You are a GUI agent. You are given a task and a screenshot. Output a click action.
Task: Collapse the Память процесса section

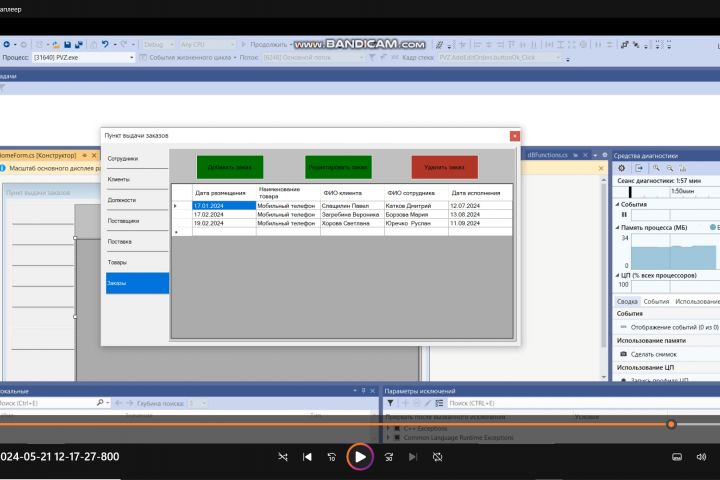tap(618, 227)
